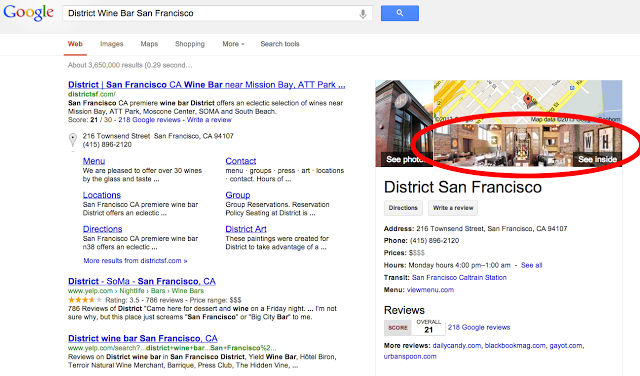Image resolution: width=640 pixels, height=376 pixels.
Task: Open the Menu sitelink
Action: click(x=94, y=161)
